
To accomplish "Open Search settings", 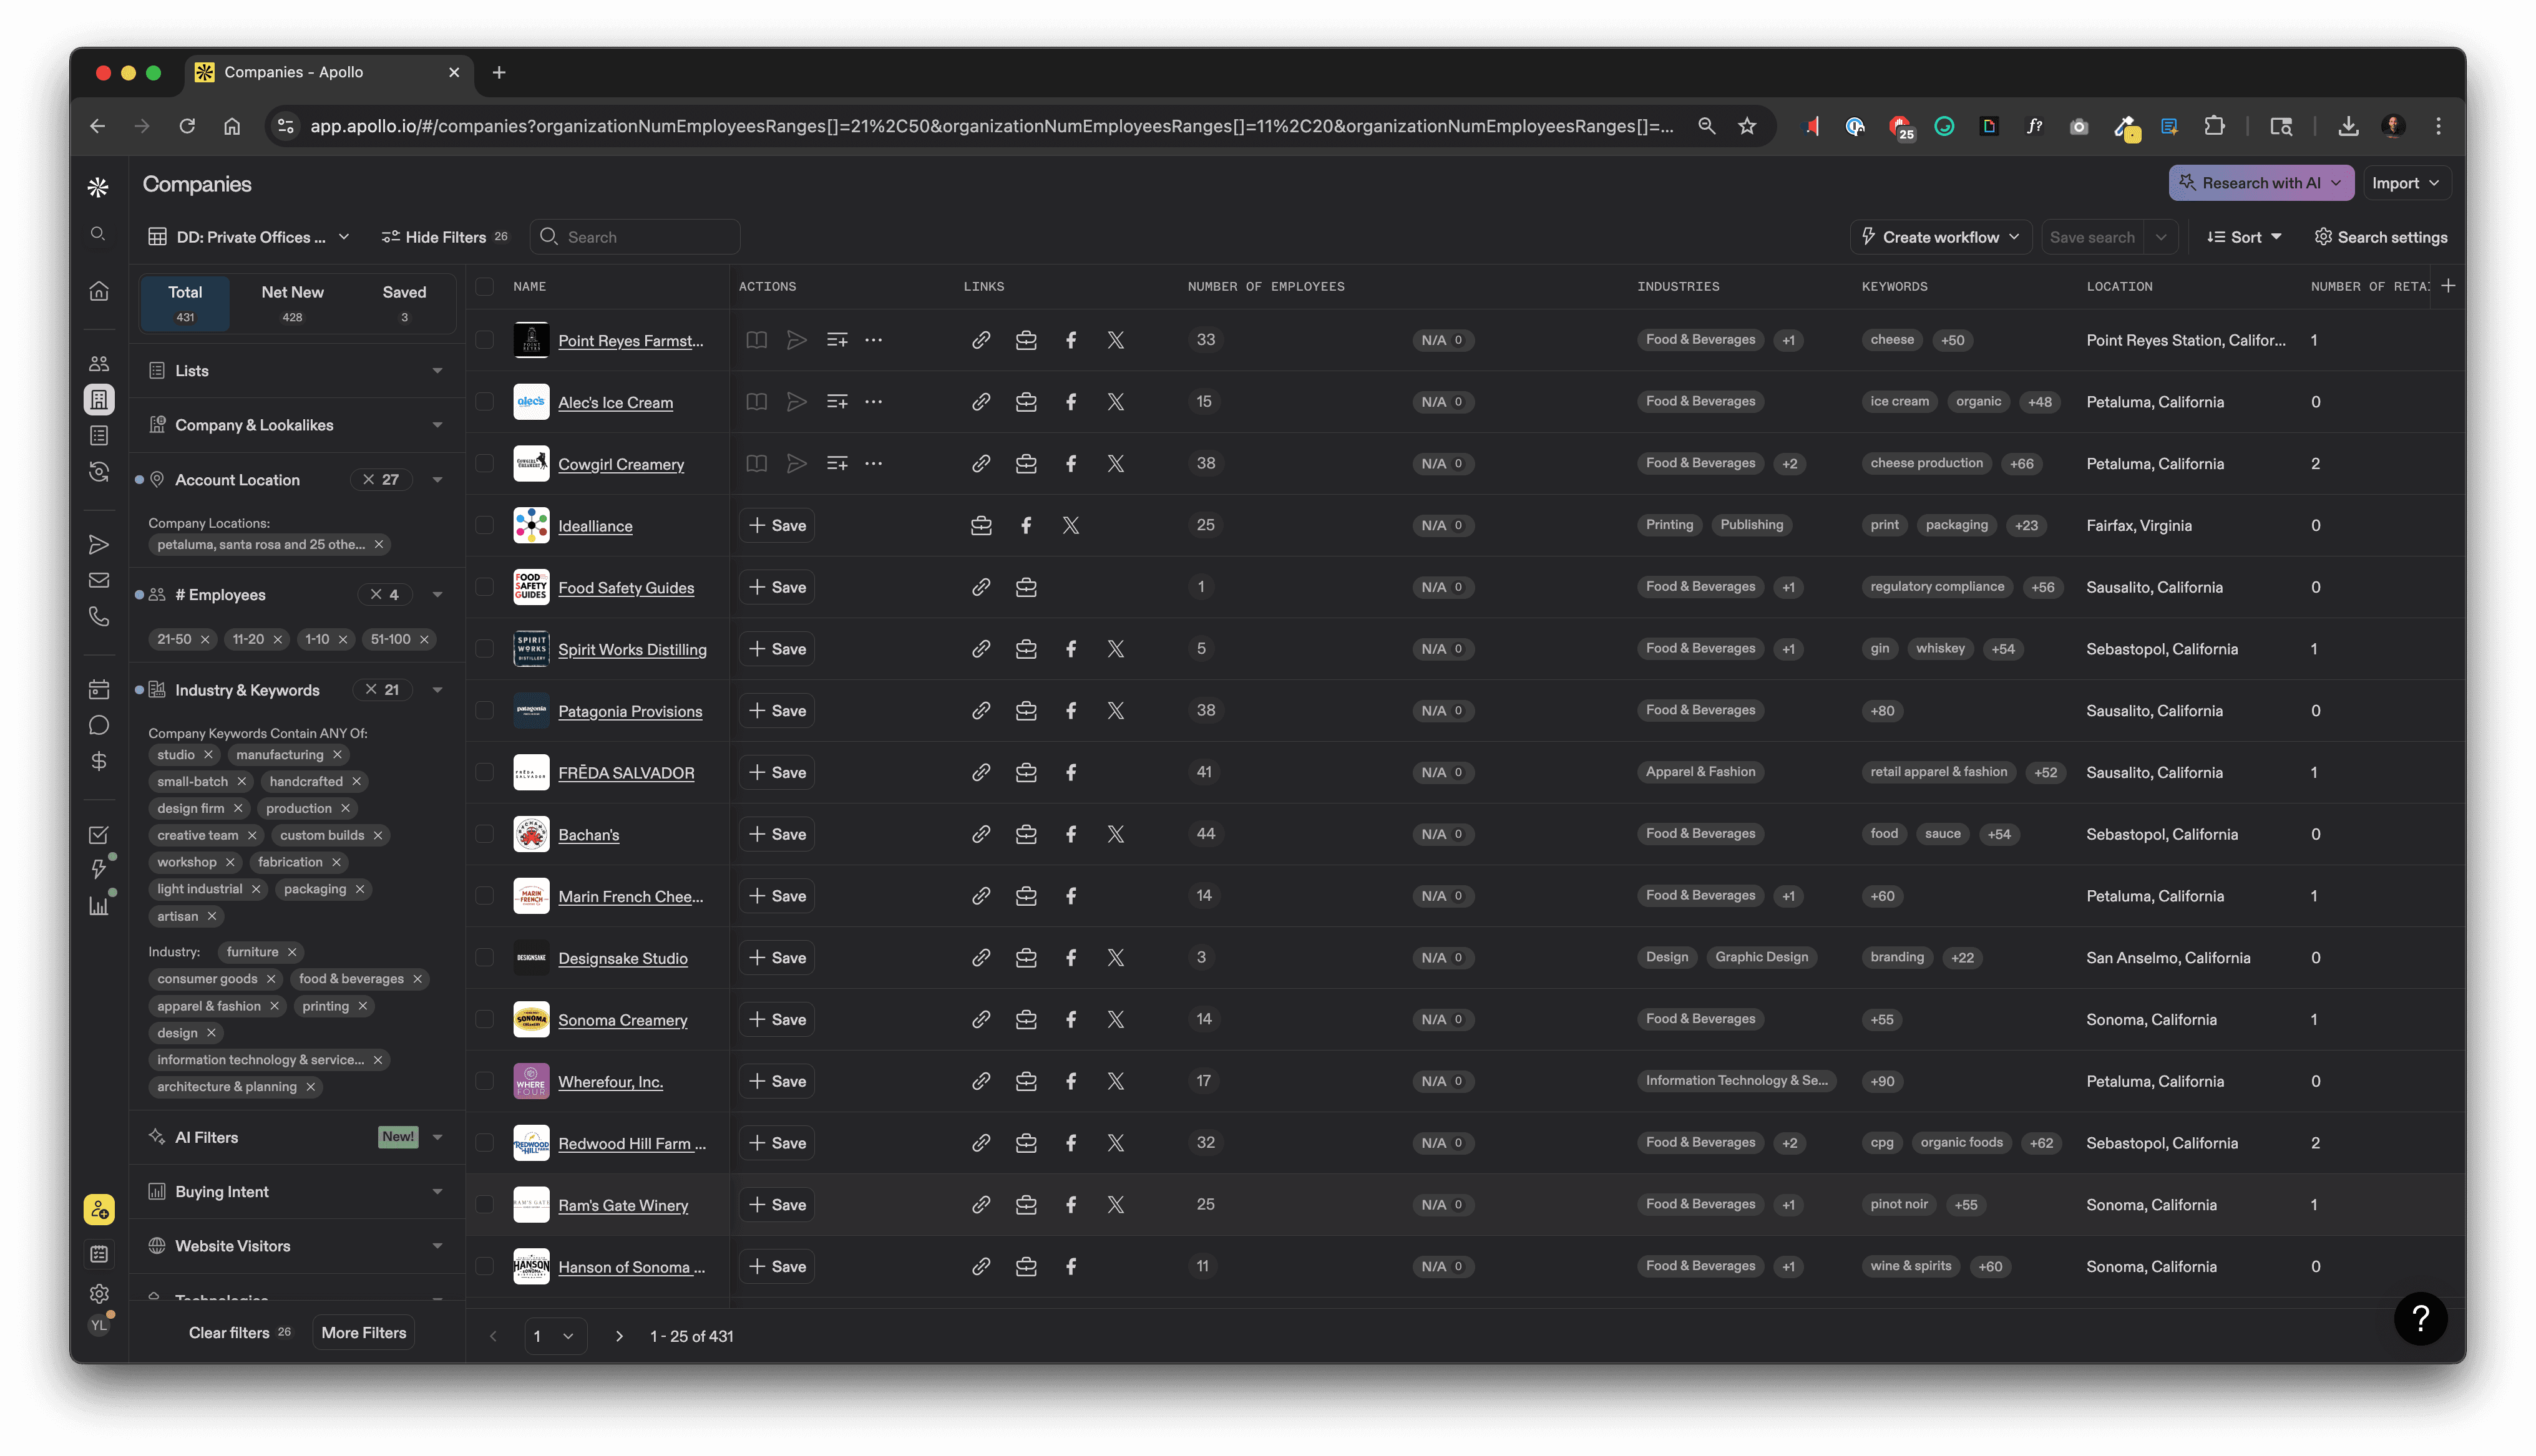I will [2381, 237].
